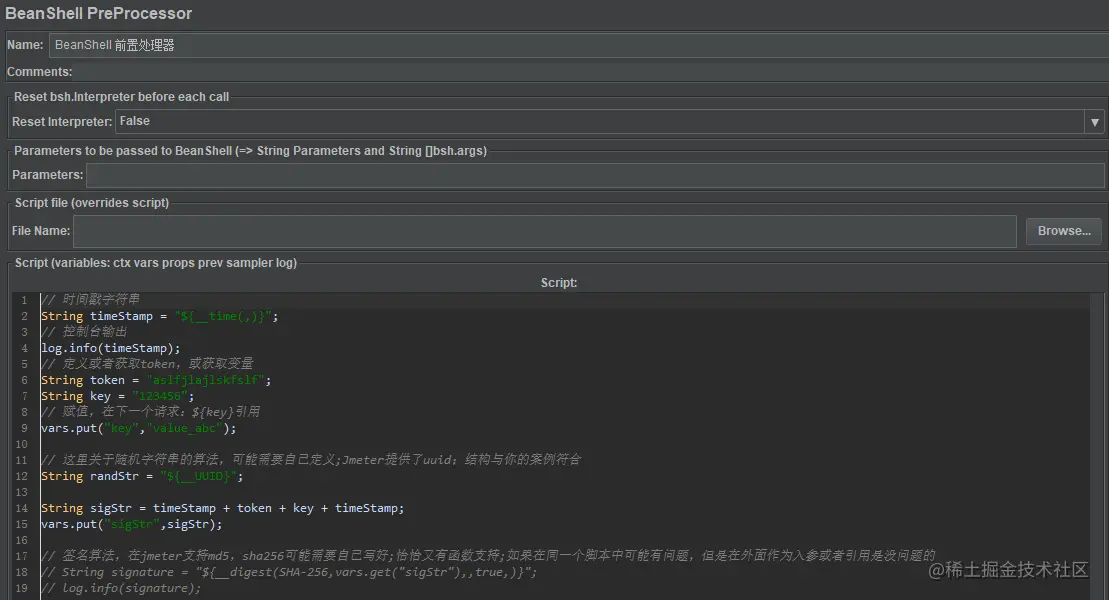Screen dimensions: 1109x600
Task: Click line number 16 in the gutter
Action: click(22, 541)
